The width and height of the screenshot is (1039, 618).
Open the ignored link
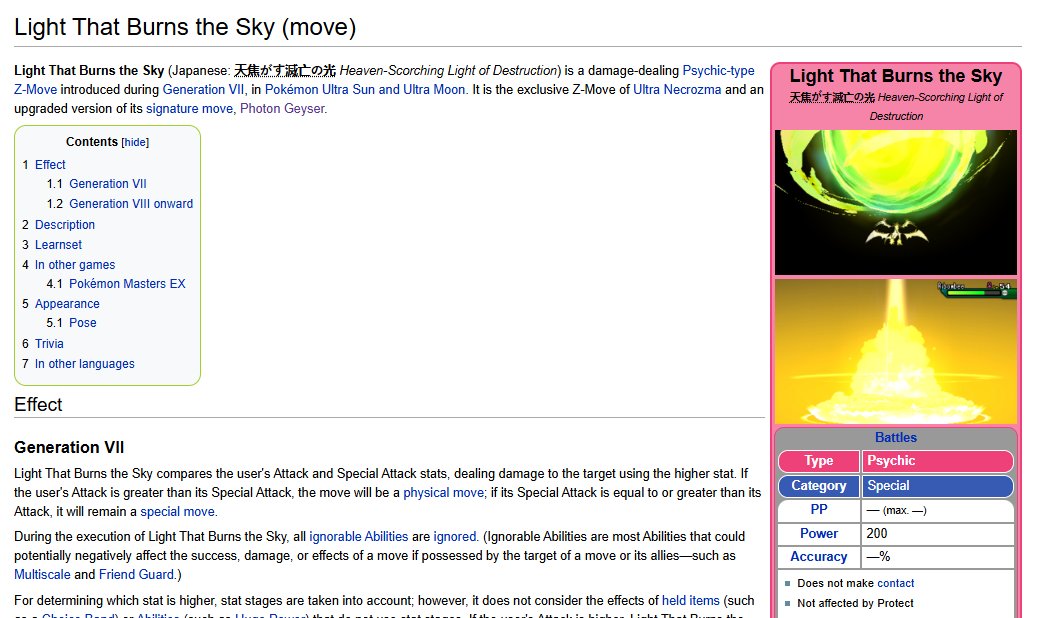[455, 536]
